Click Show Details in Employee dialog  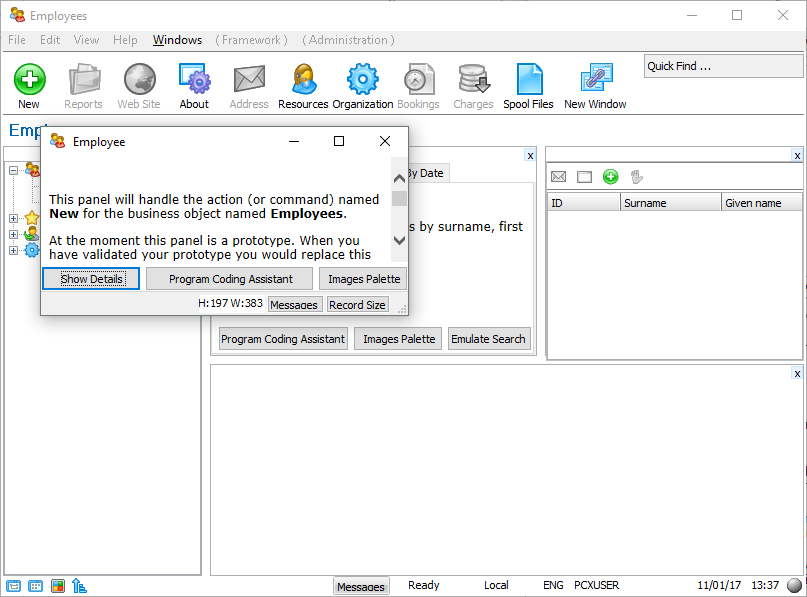click(x=91, y=278)
